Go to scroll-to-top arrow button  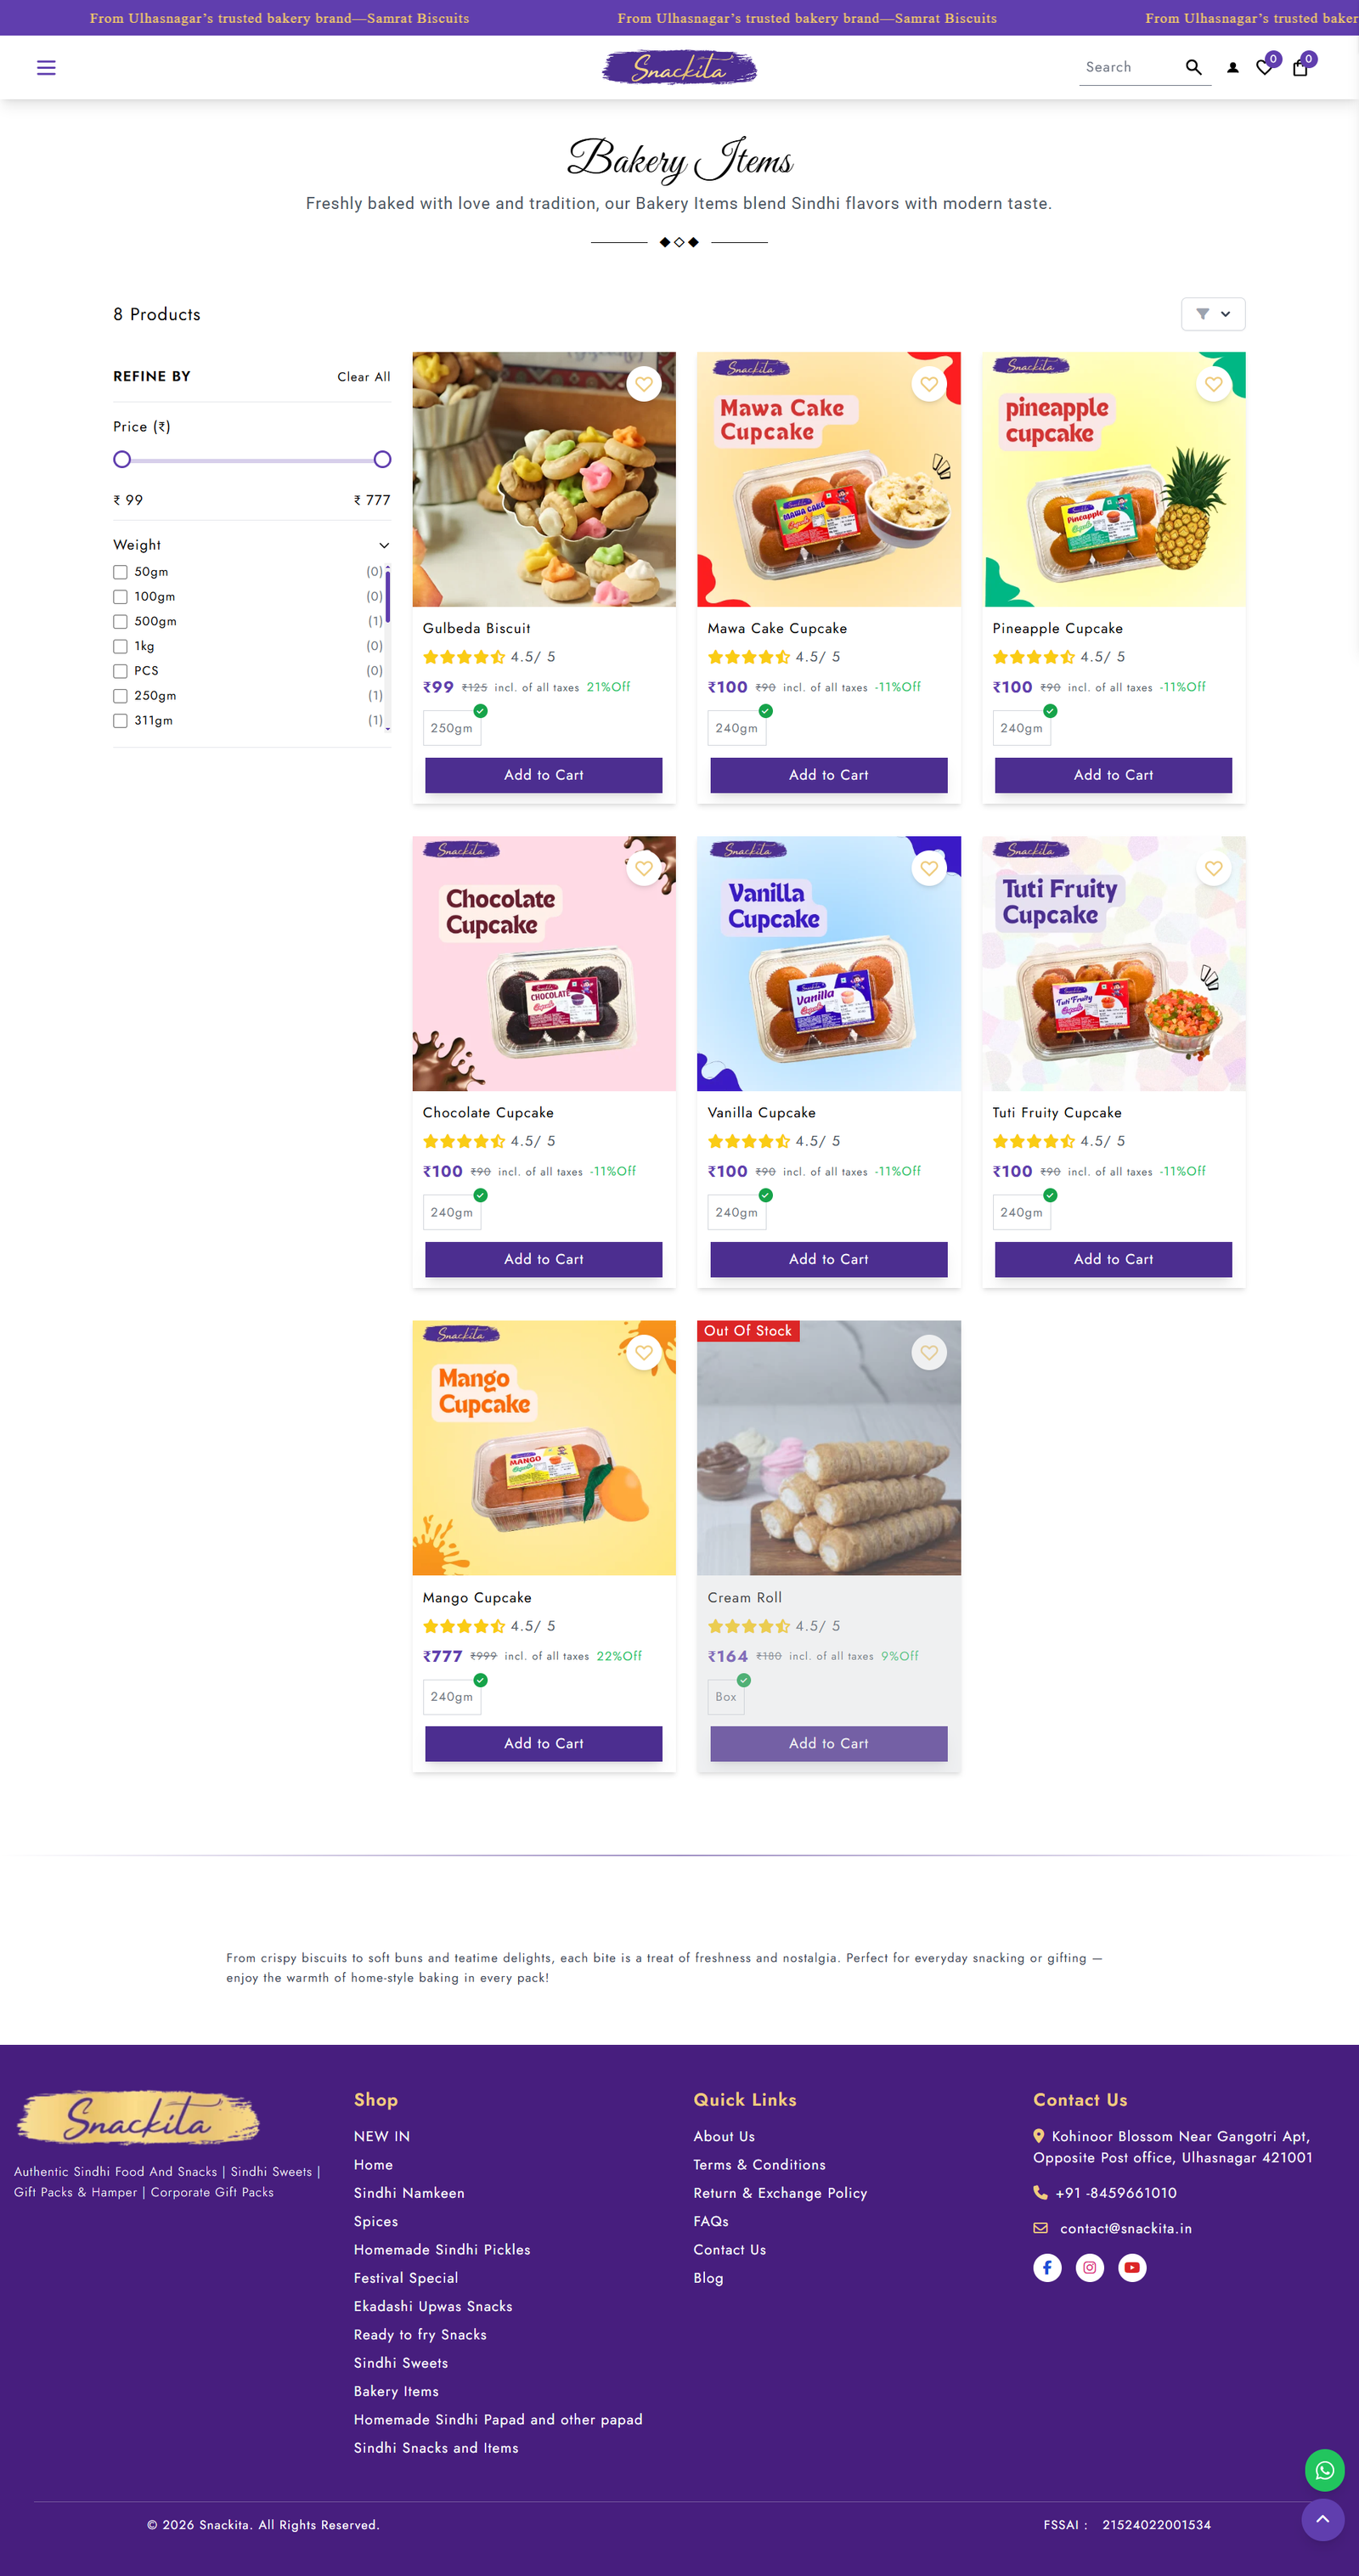point(1322,2519)
